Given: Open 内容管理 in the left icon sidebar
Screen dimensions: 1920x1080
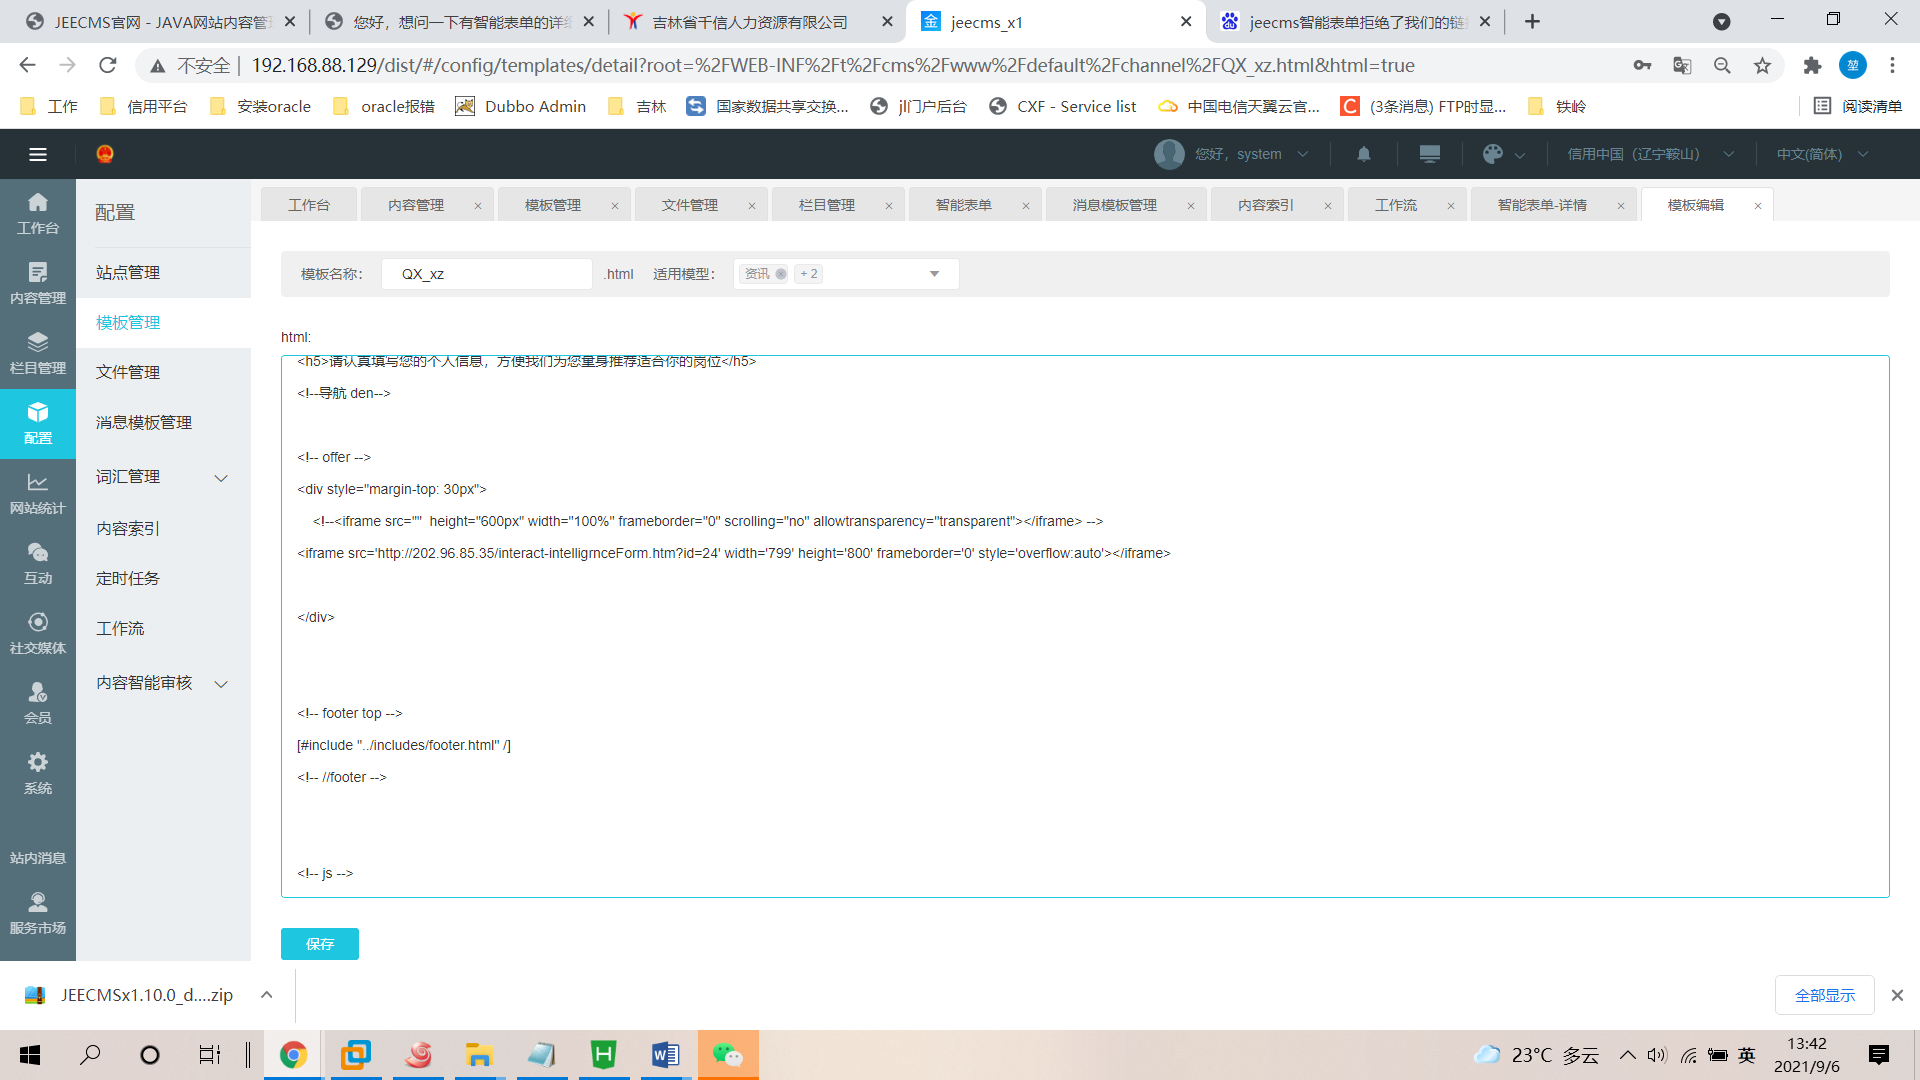Looking at the screenshot, I should 38,283.
